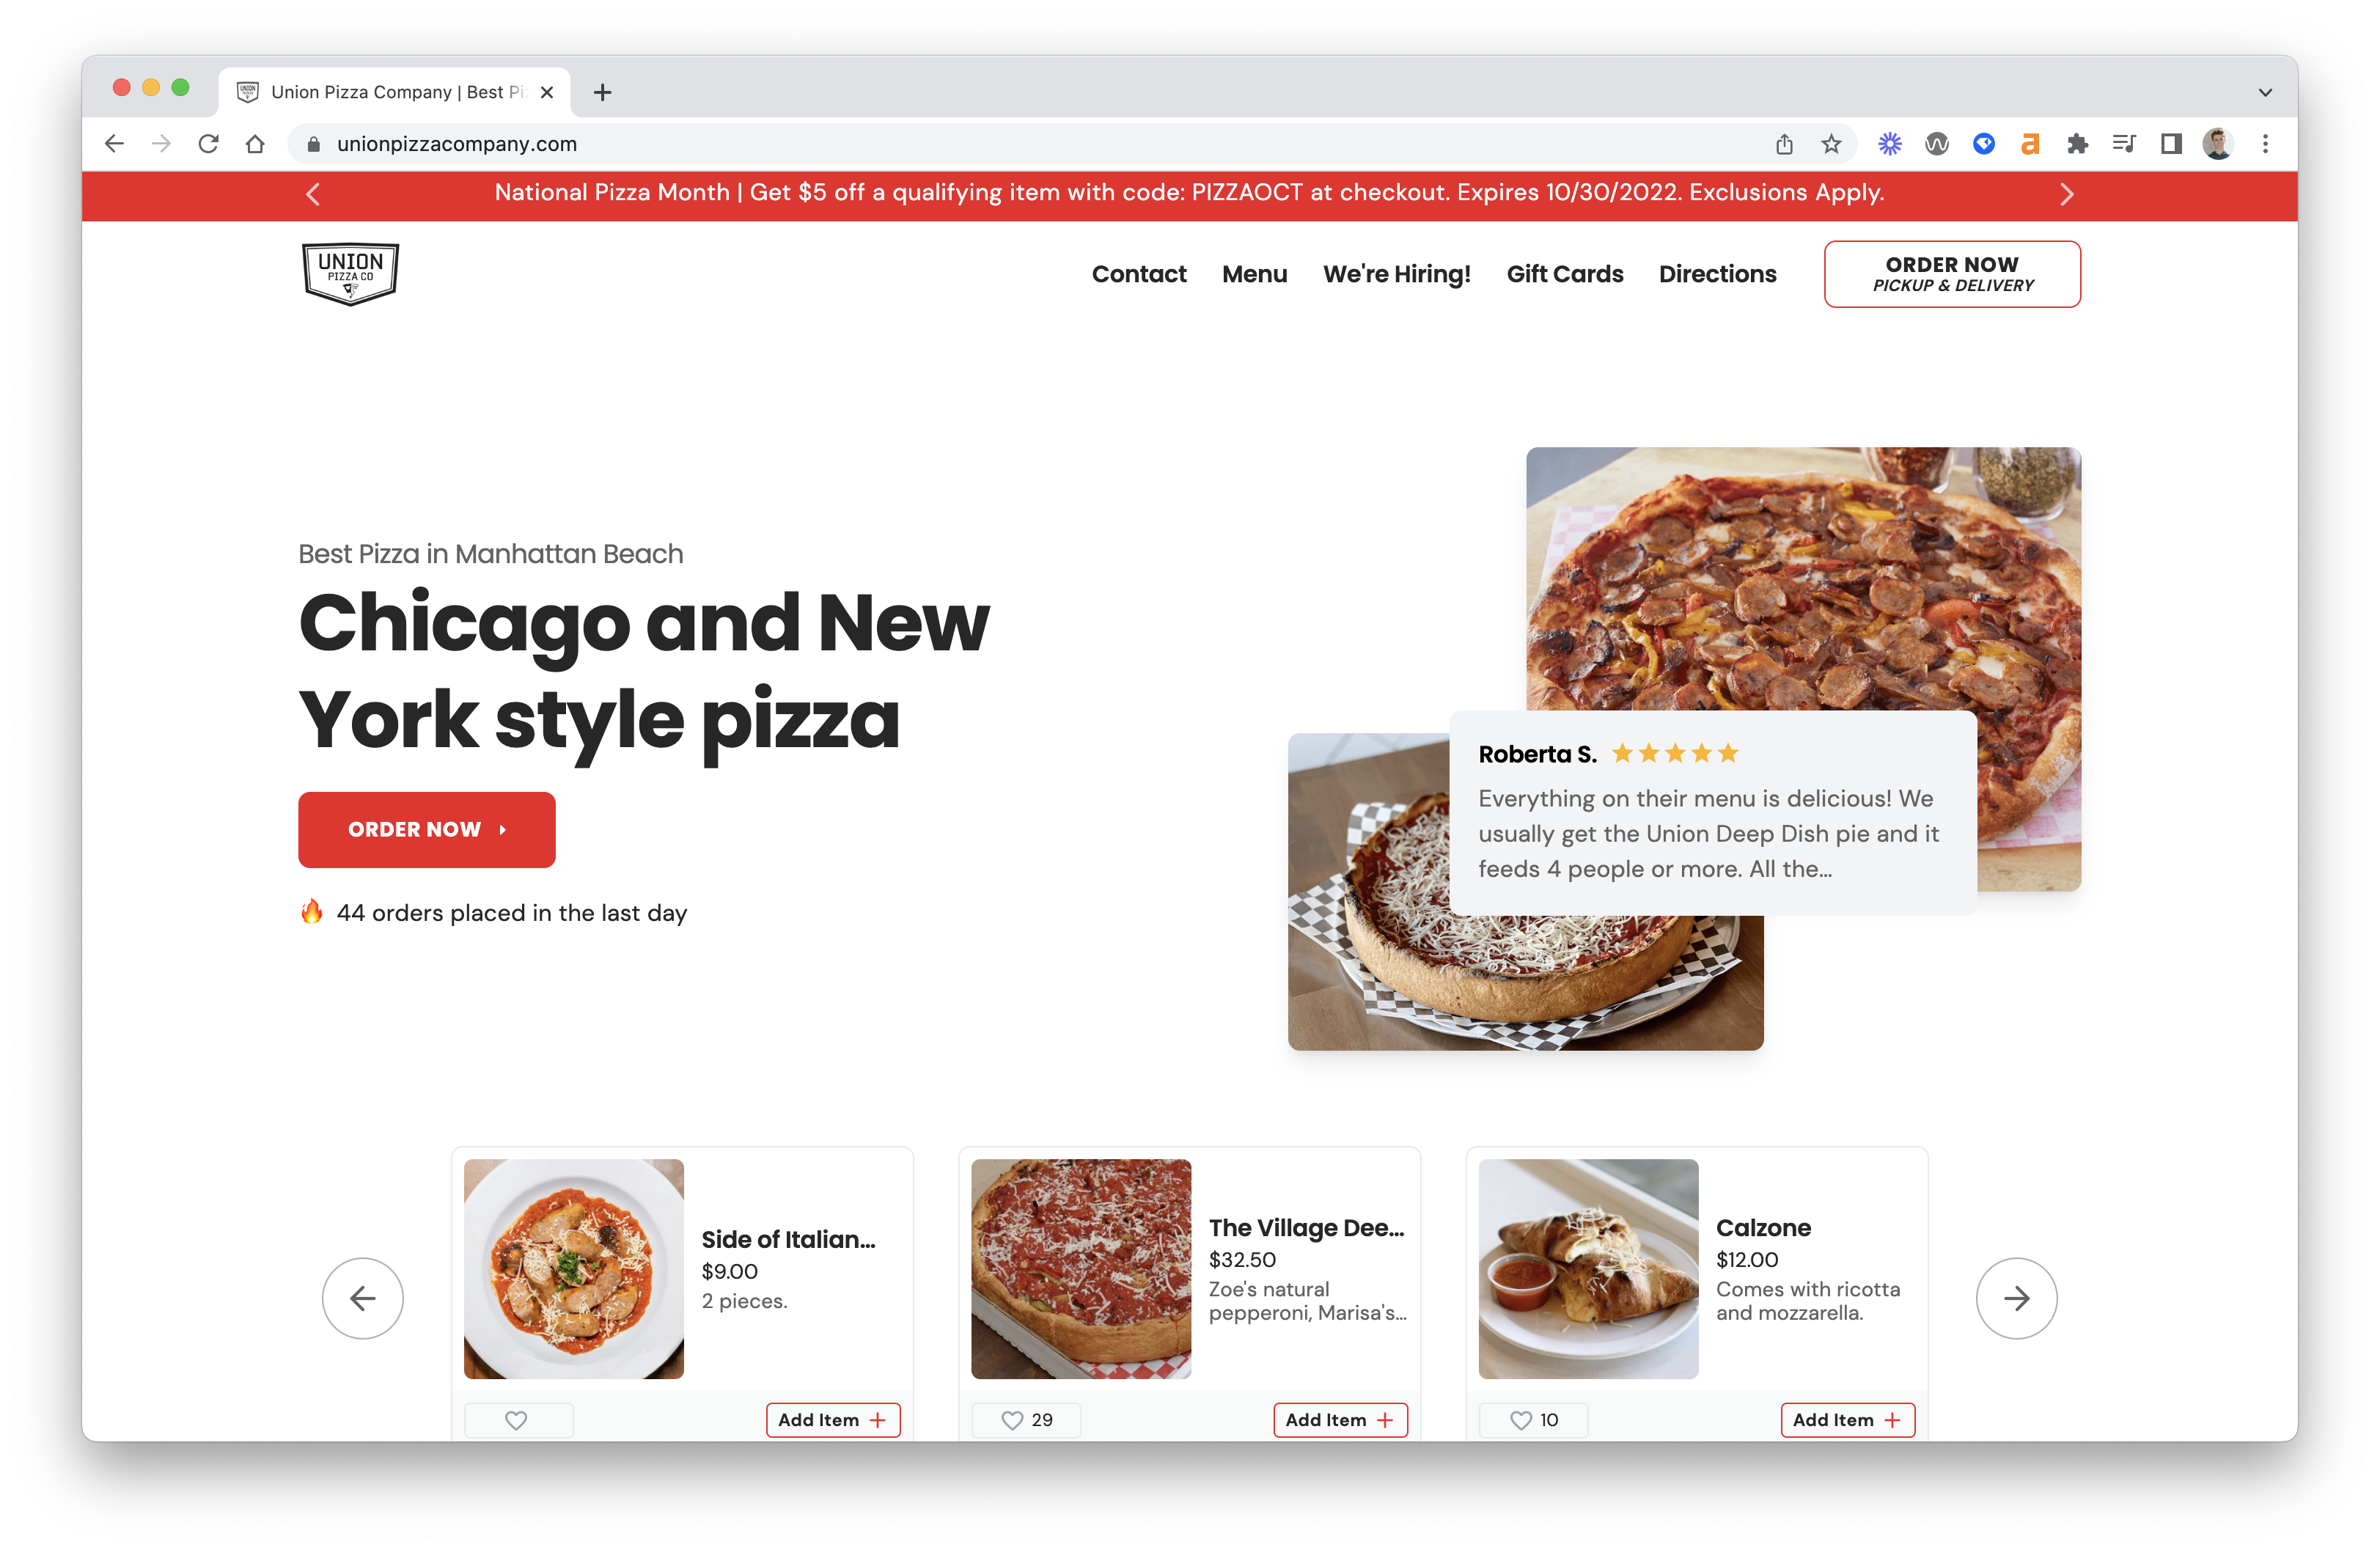Reload the Union Pizza page
The height and width of the screenshot is (1550, 2380).
tap(208, 144)
